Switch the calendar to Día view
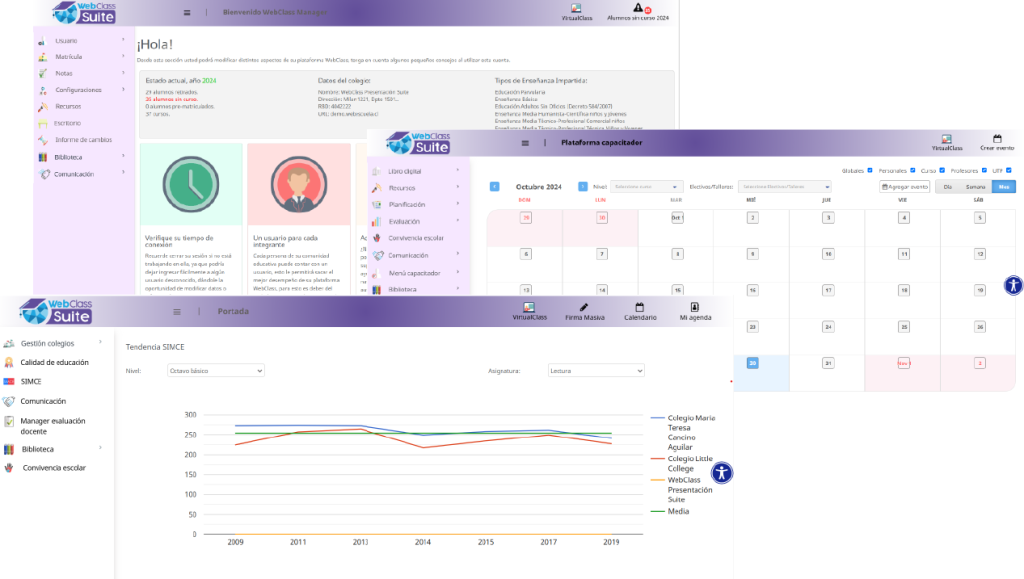Screen dimensions: 1024x579 pyautogui.click(x=948, y=187)
